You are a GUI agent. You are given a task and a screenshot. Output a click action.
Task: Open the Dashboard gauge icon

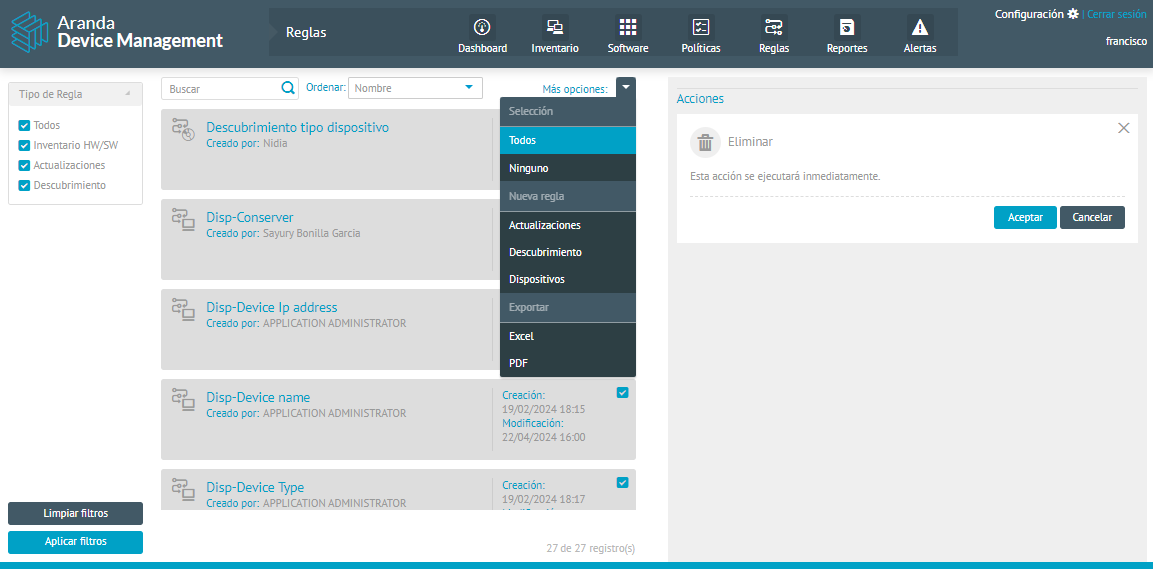[482, 27]
